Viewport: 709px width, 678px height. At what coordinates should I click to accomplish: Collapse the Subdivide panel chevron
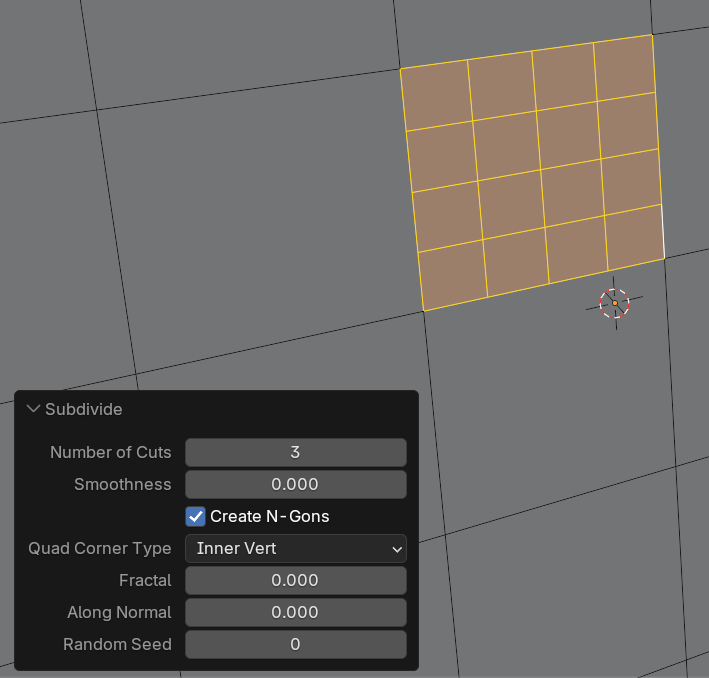click(x=33, y=409)
